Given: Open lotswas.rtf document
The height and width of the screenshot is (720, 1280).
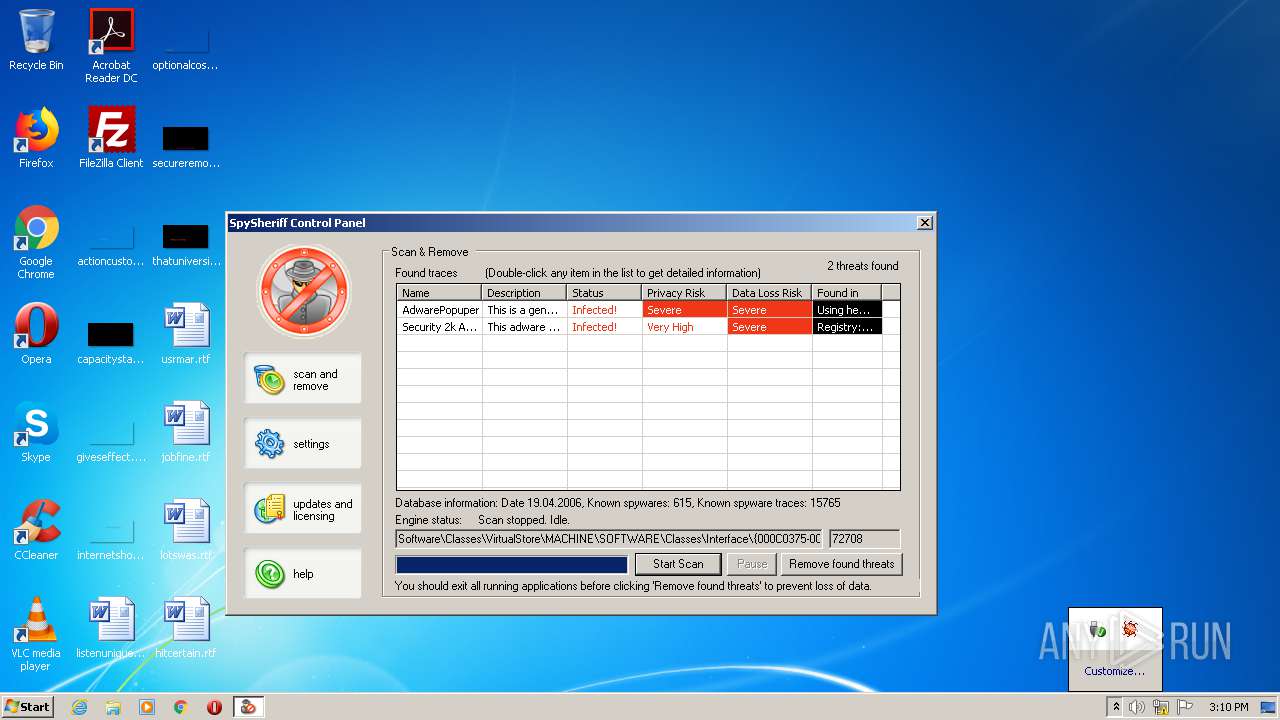Looking at the screenshot, I should click(x=186, y=530).
